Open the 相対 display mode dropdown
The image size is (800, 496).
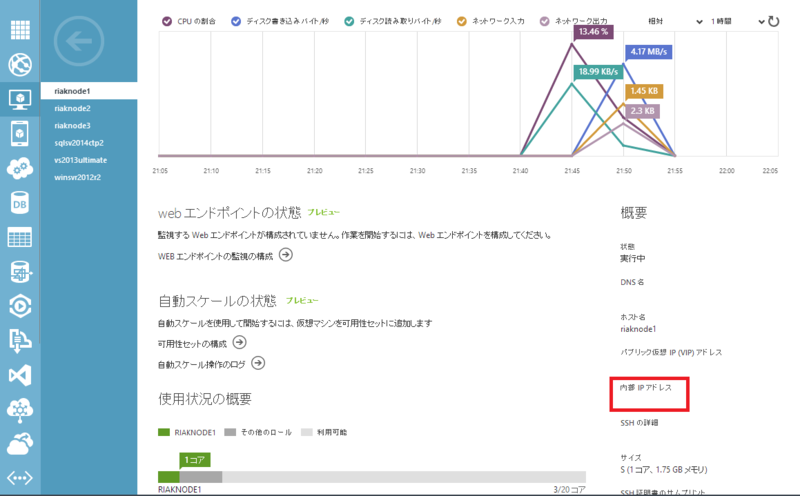coord(675,21)
